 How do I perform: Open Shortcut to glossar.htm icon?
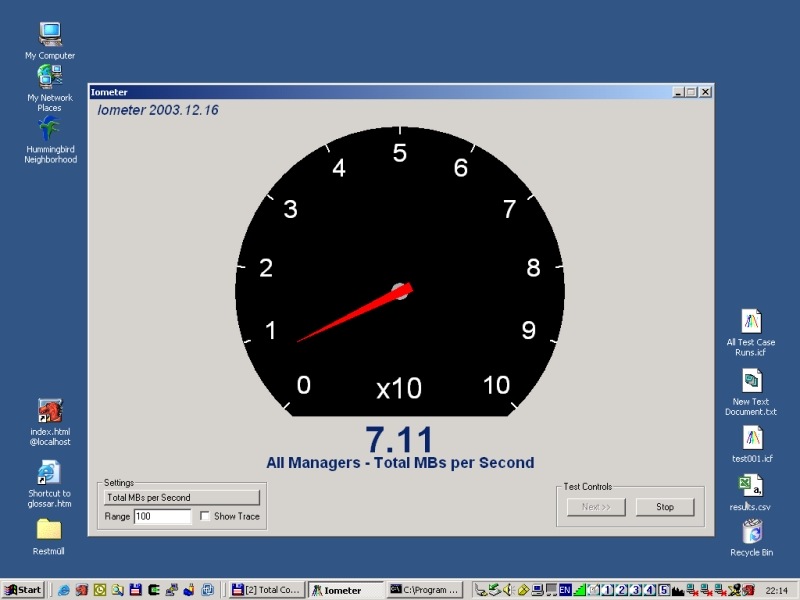(49, 473)
